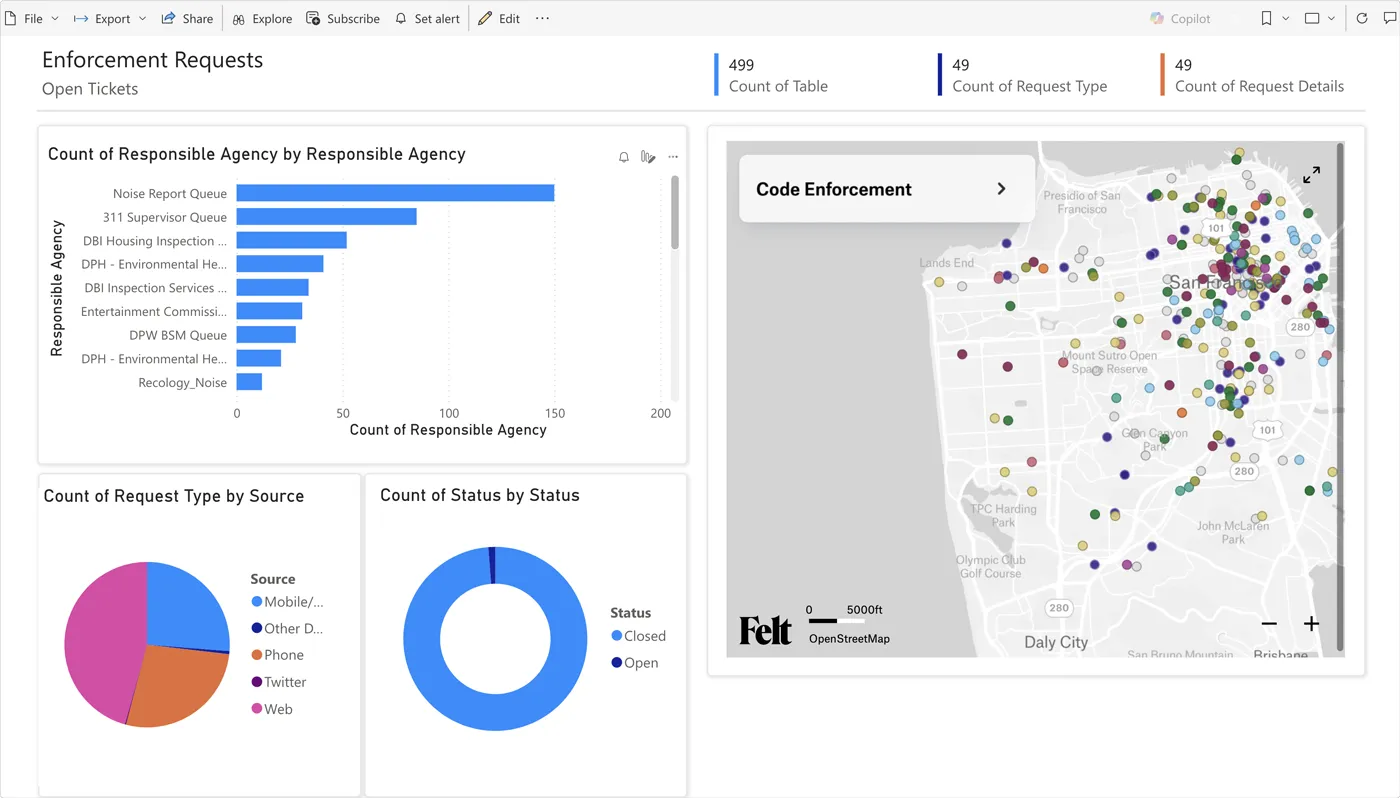Select the Web legend entry
The height and width of the screenshot is (798, 1400).
point(272,709)
